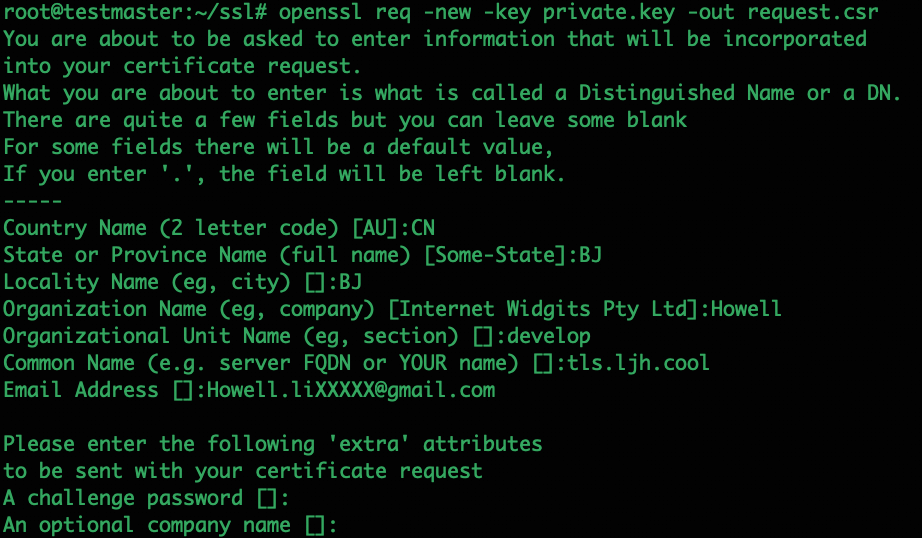Screen dimensions: 922x538
Task: Click the request.csr output filename
Action: [x=813, y=12]
